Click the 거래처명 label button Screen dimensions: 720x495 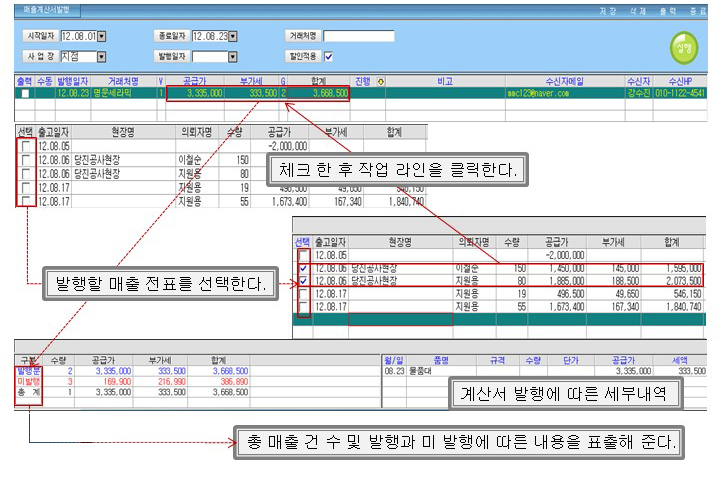303,36
